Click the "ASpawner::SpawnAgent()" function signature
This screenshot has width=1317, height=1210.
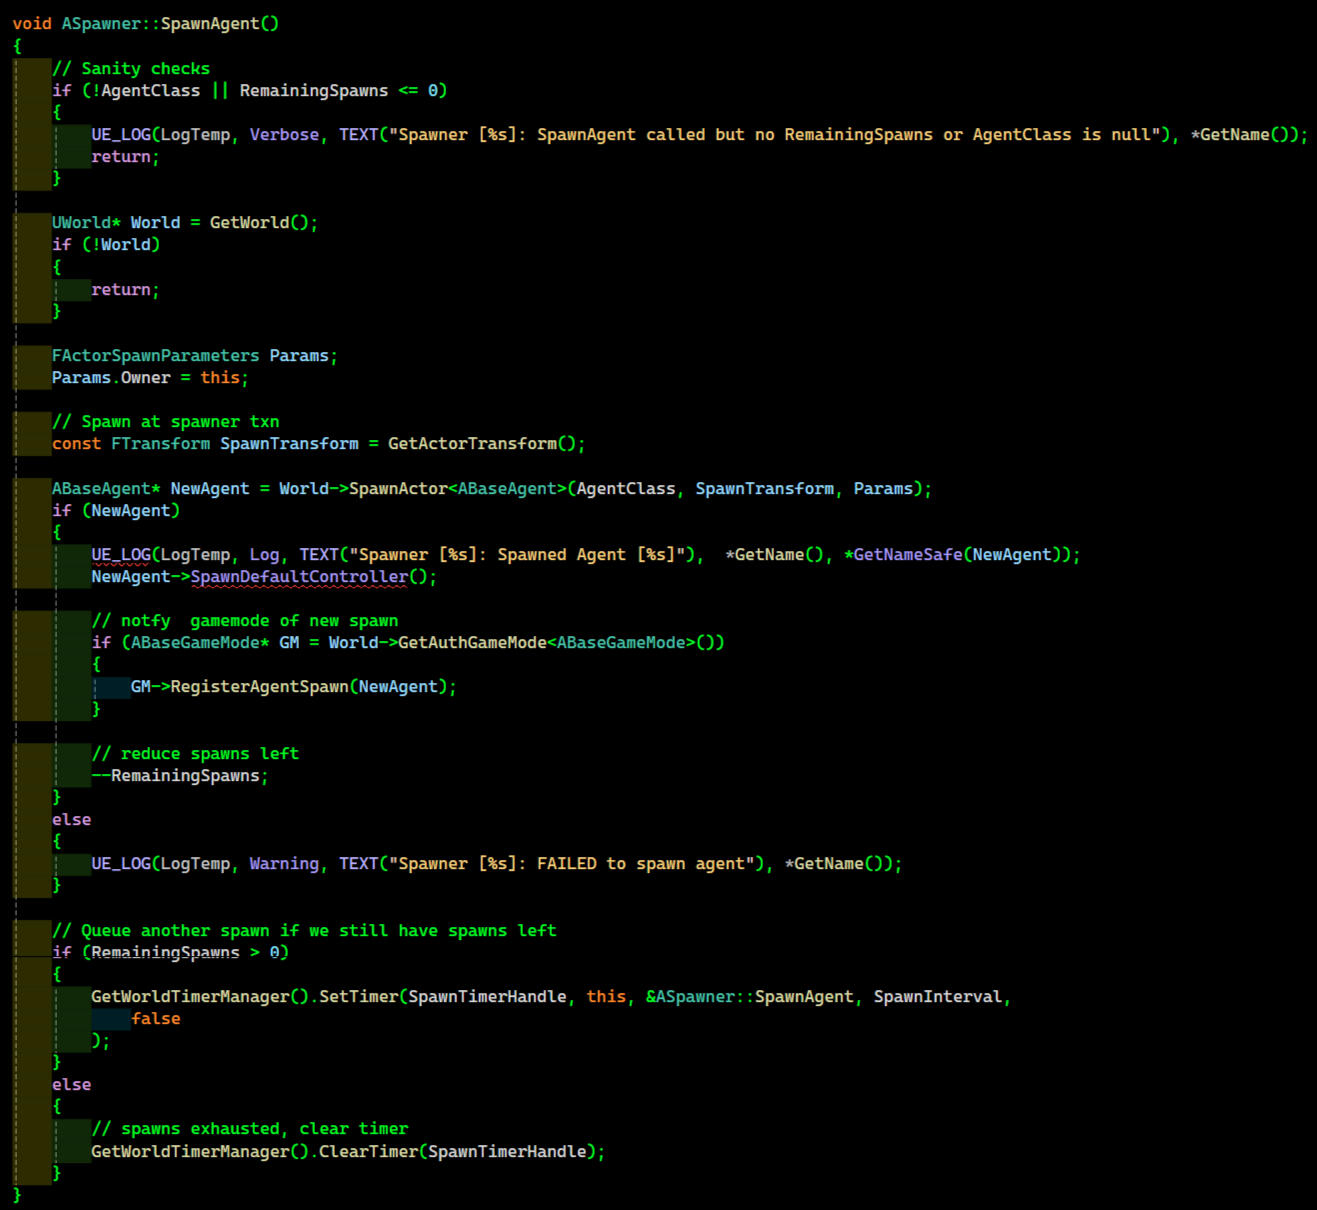click(x=170, y=24)
